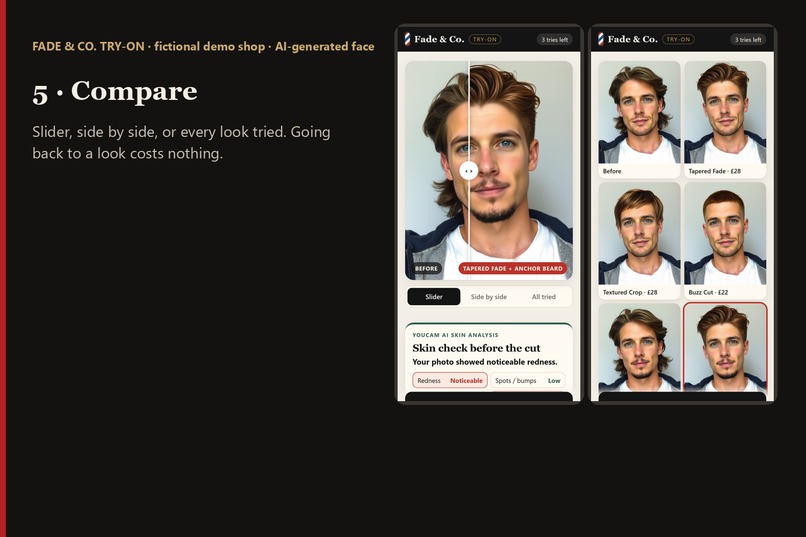Screen dimensions: 806x537
Task: Select the bottom-row long hair beard thumbnail
Action: click(639, 347)
